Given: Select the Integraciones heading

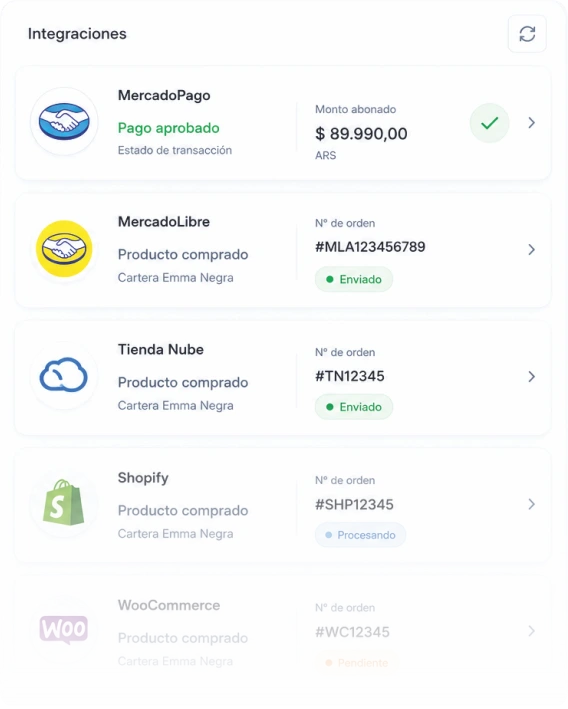Looking at the screenshot, I should [77, 34].
